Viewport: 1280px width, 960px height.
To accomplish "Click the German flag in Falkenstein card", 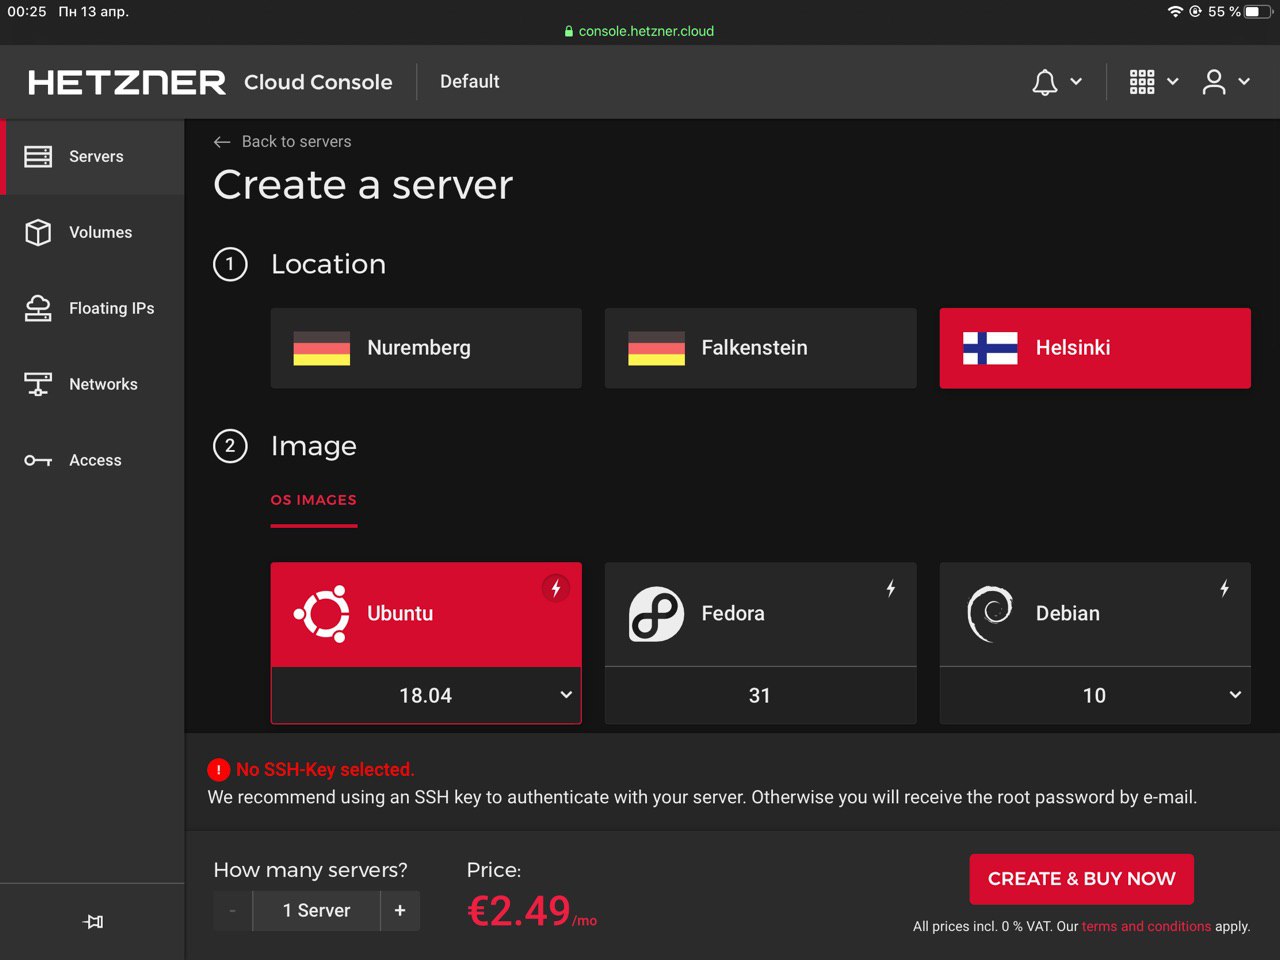I will 656,348.
